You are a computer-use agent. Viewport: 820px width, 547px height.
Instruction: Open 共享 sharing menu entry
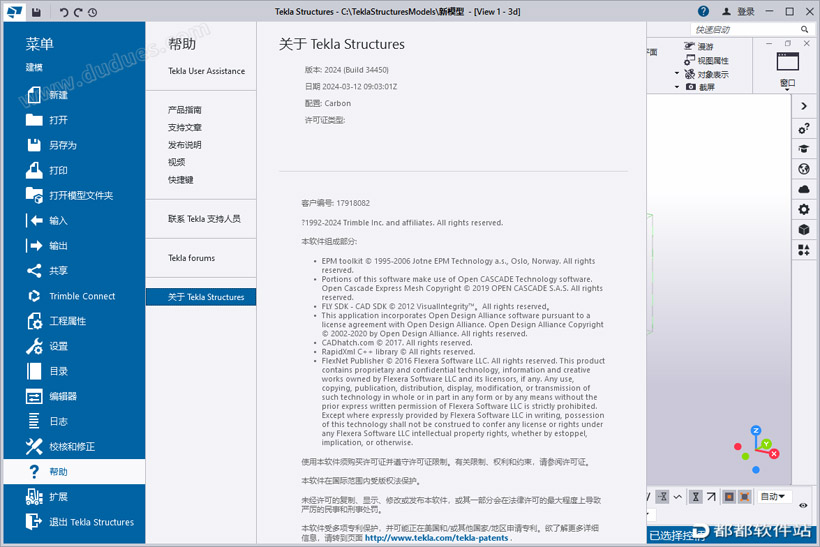[x=74, y=270]
